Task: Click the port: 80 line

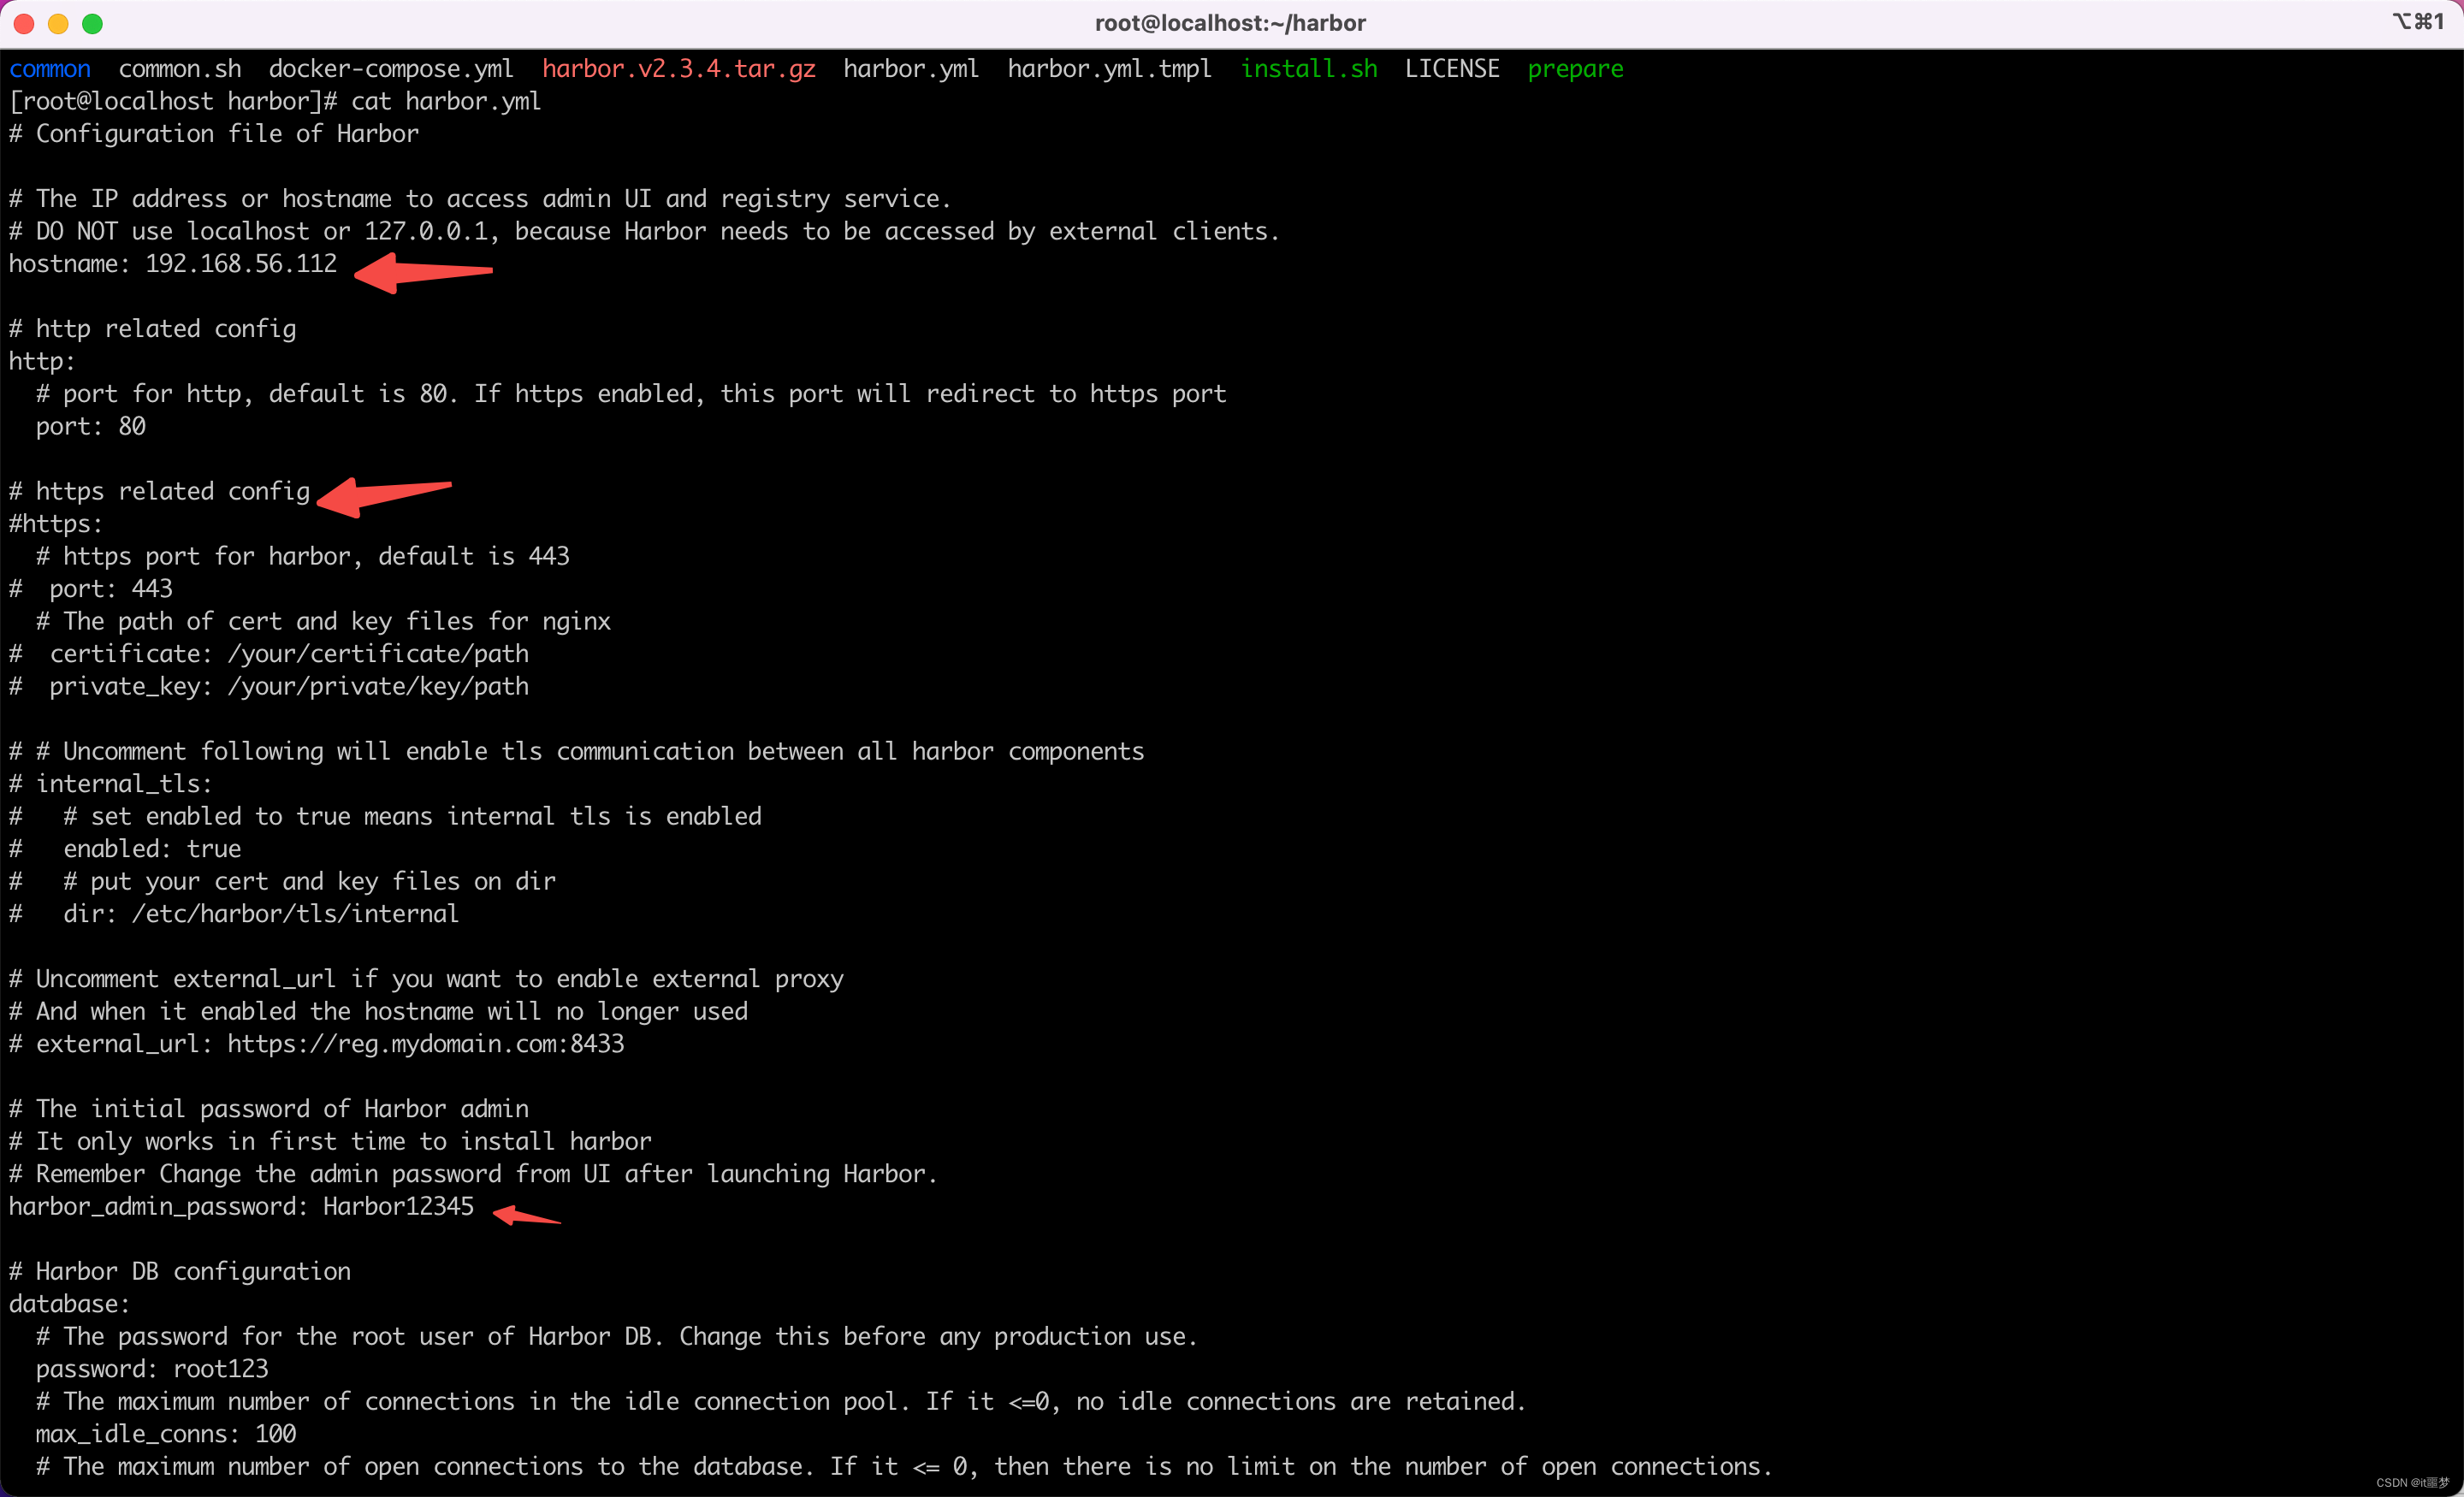Action: tap(91, 426)
